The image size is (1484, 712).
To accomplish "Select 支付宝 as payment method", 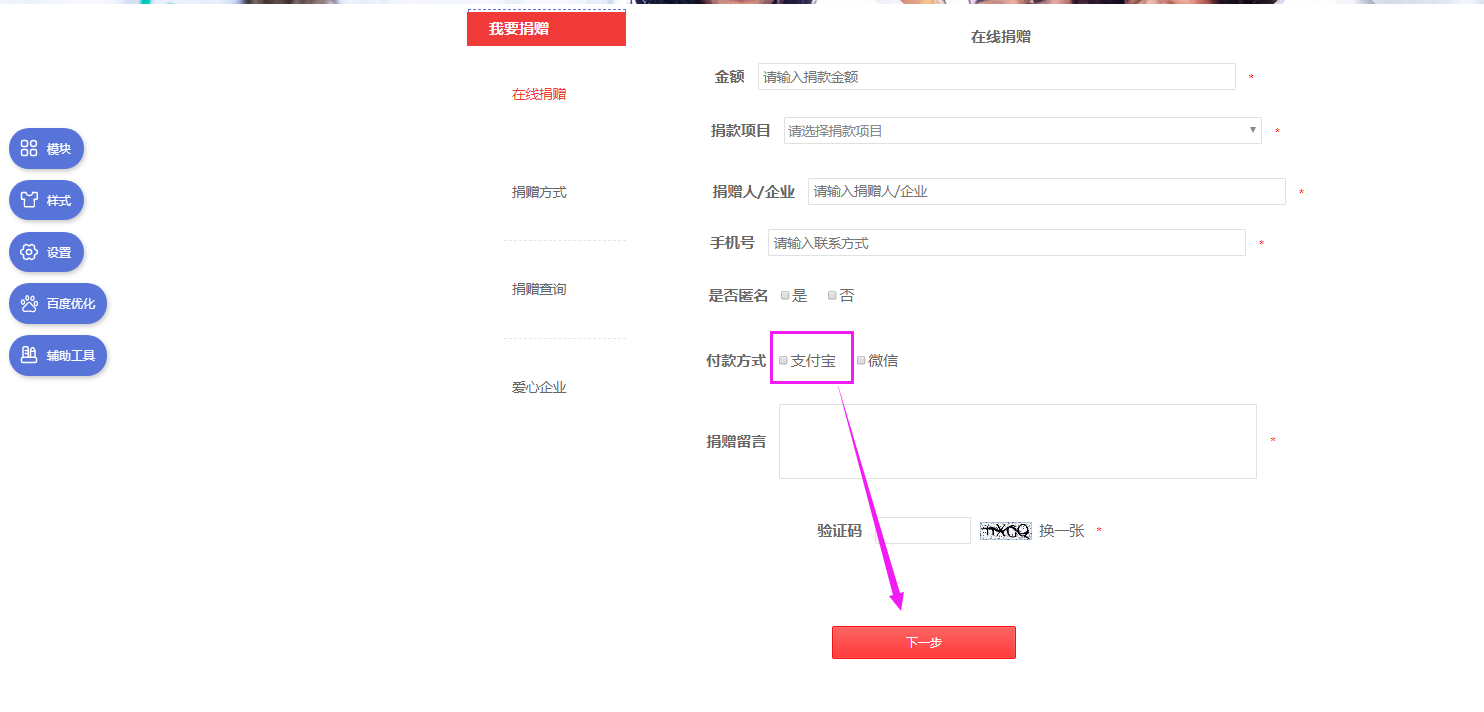I will [784, 361].
